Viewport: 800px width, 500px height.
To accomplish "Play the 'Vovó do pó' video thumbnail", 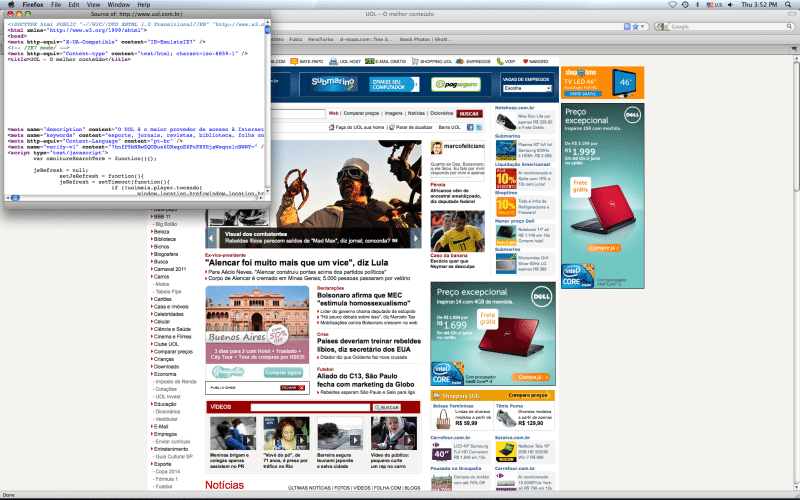I will (x=286, y=433).
